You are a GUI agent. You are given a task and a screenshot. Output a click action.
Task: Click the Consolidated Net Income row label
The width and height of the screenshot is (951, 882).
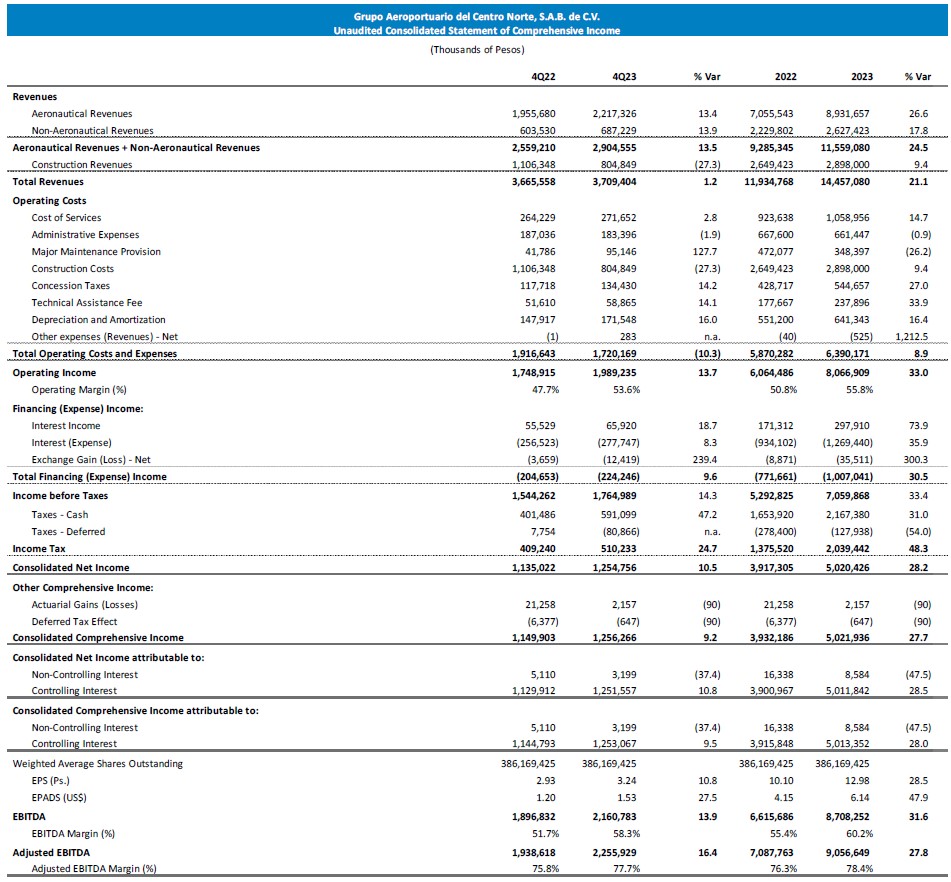coord(69,568)
